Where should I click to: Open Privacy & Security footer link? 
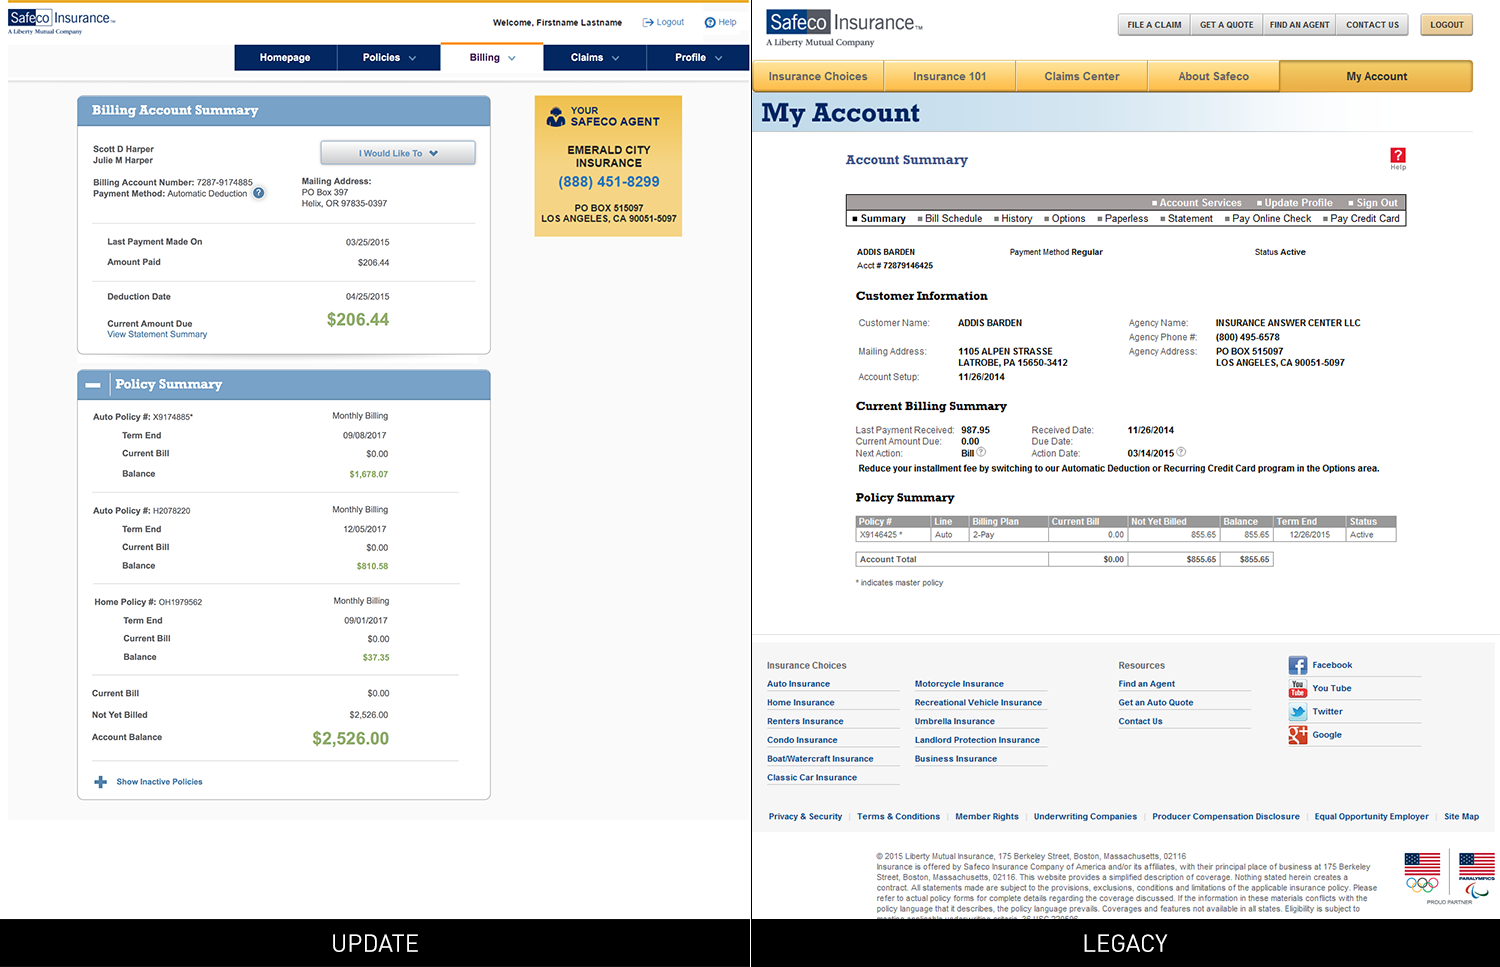805,817
